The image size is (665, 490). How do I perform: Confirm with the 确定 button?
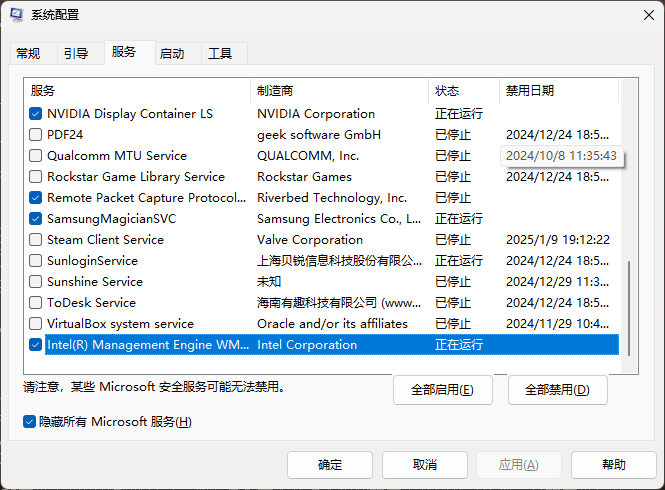pyautogui.click(x=330, y=465)
